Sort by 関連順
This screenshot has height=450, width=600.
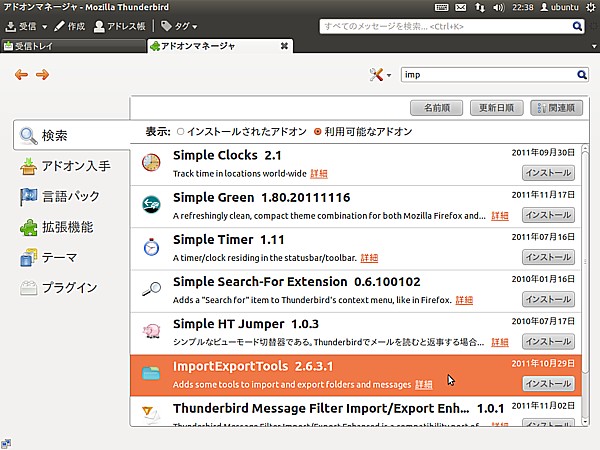click(x=556, y=108)
